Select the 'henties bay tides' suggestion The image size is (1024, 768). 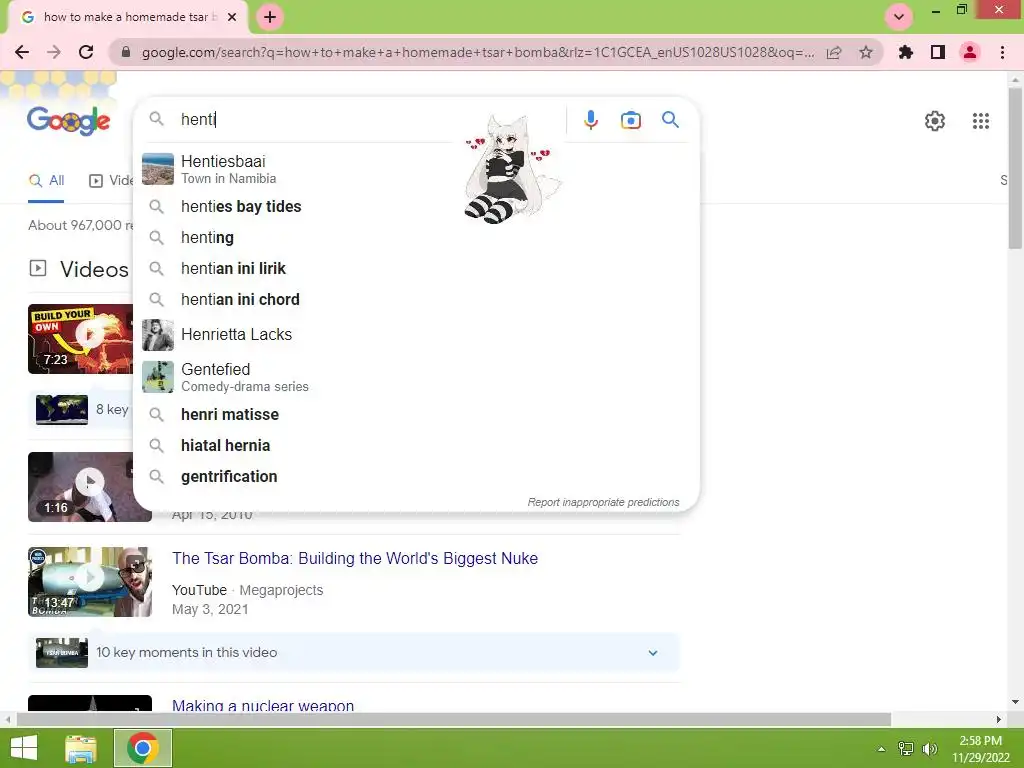[x=416, y=206]
